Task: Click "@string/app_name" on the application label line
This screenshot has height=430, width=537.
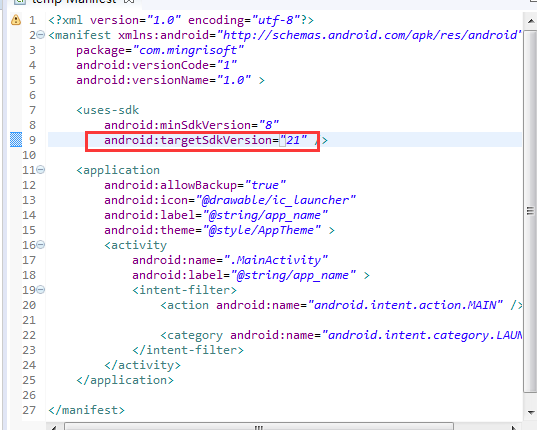Action: 265,215
